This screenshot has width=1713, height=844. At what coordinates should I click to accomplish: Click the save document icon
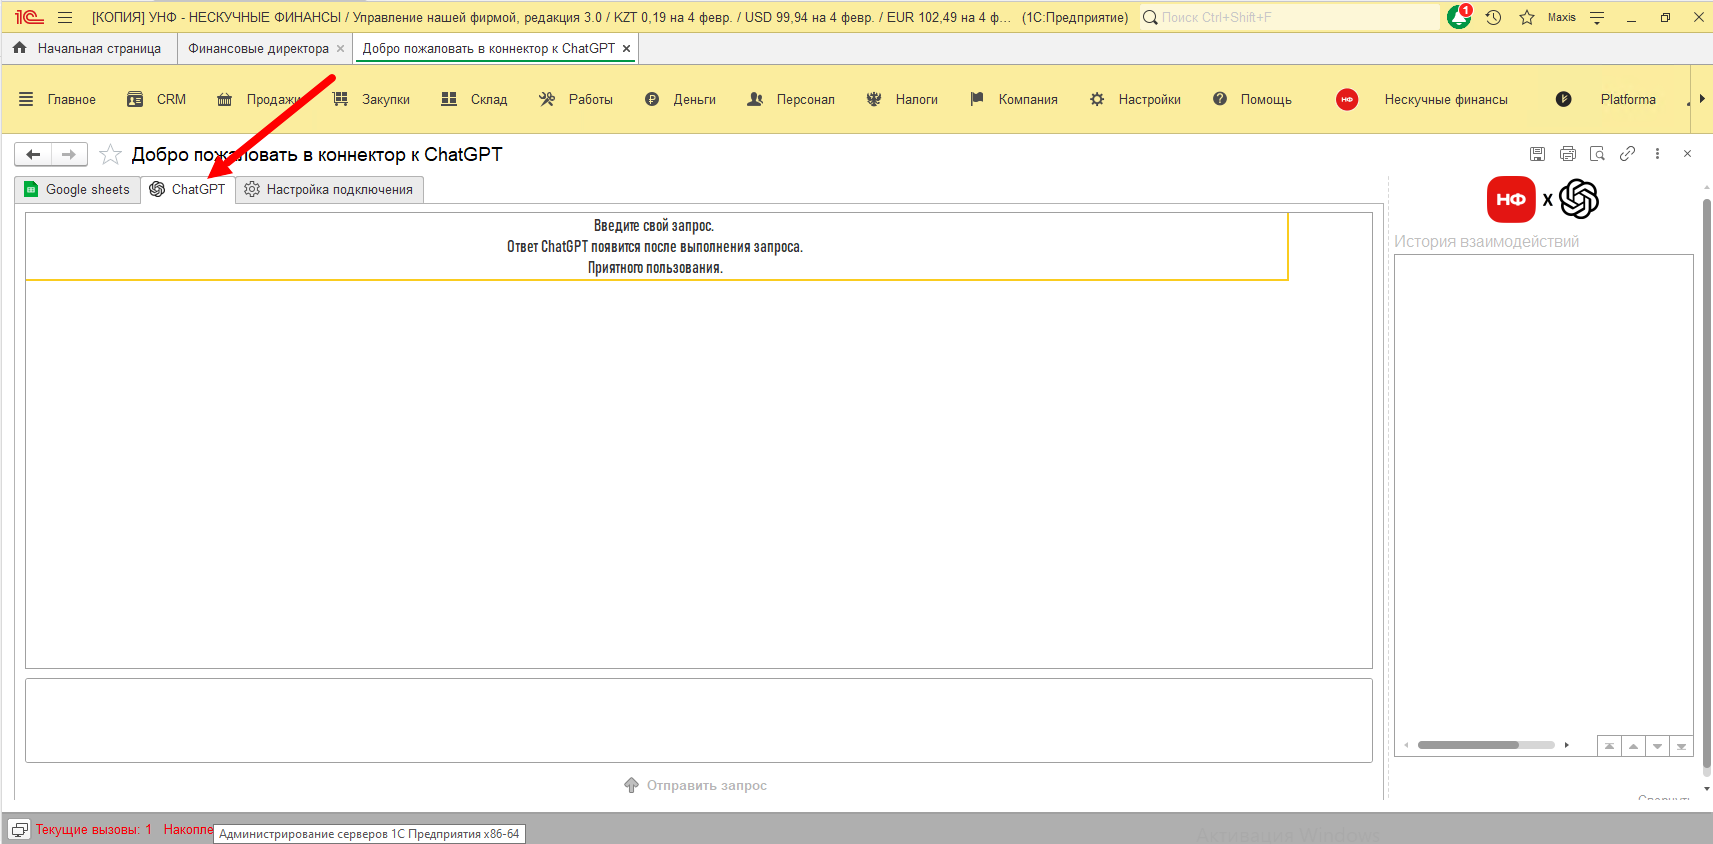click(1537, 154)
